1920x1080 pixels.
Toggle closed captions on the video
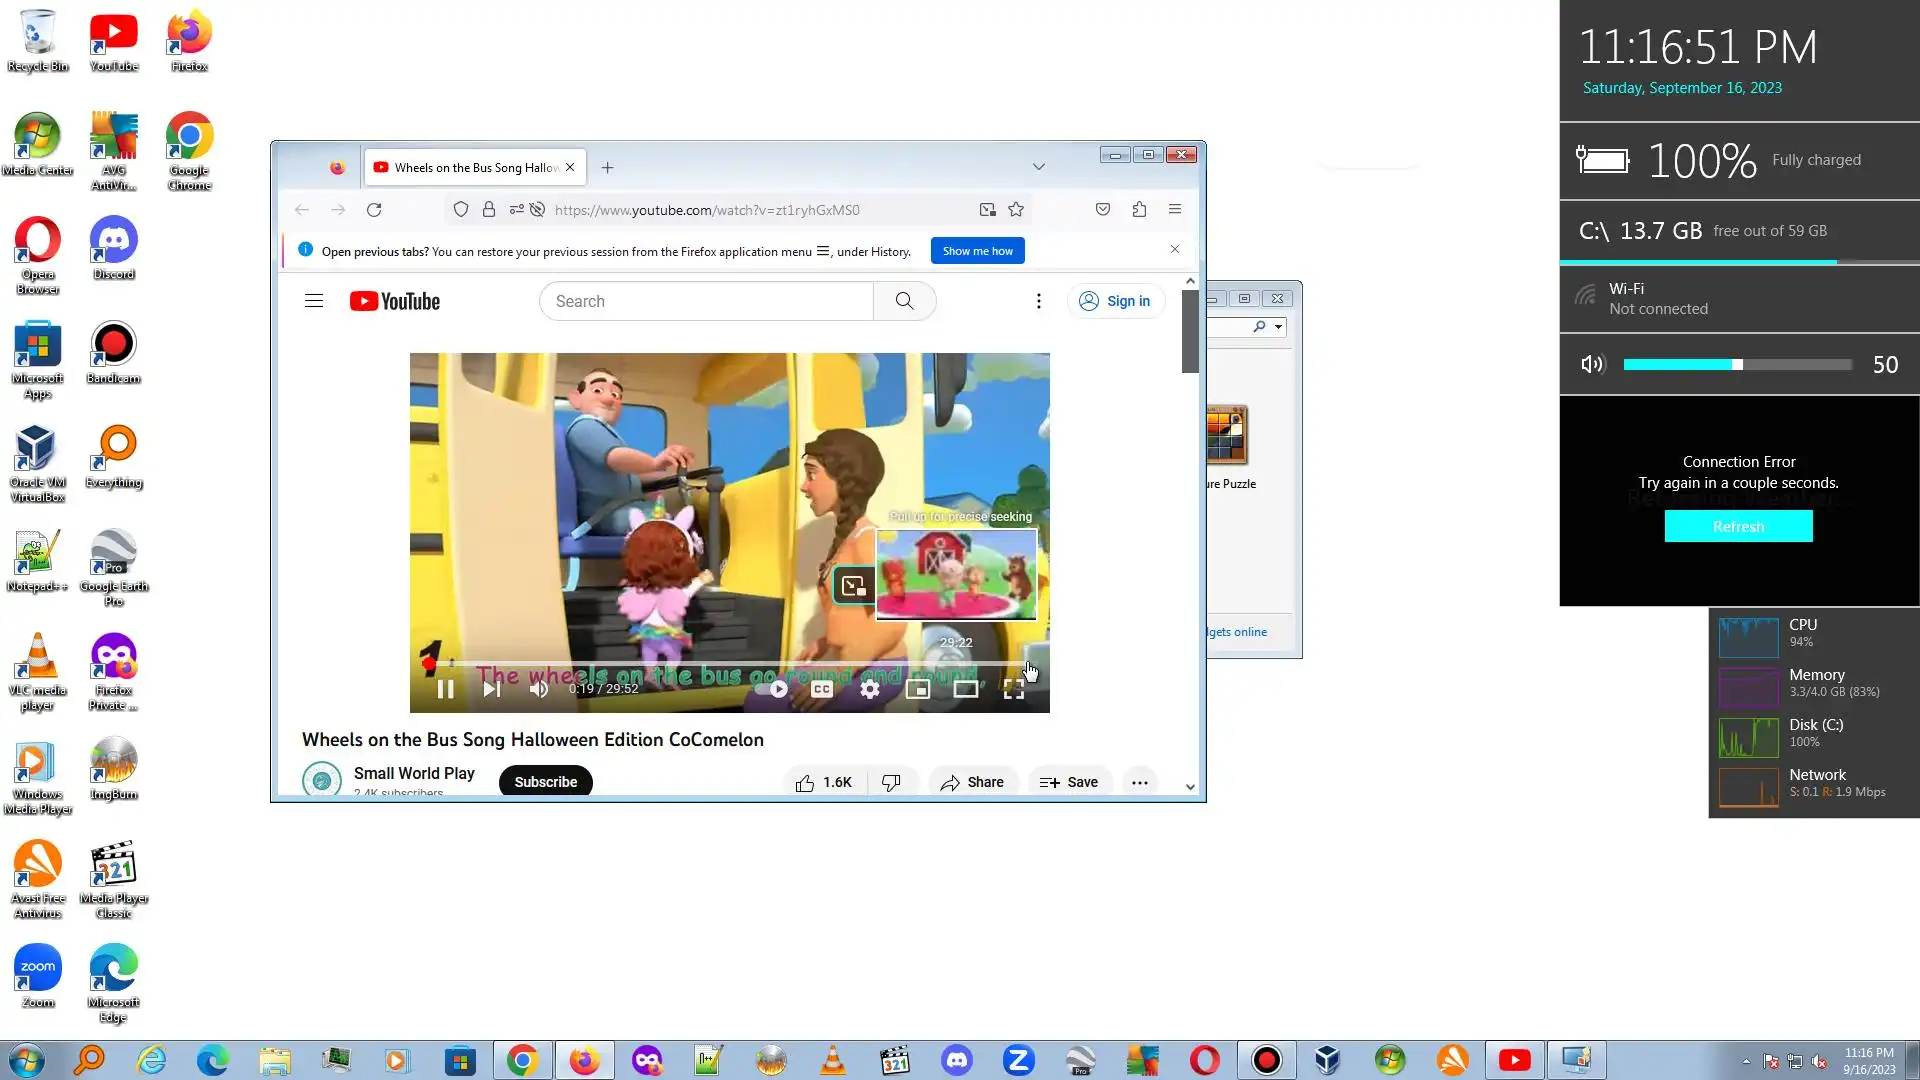[x=822, y=689]
